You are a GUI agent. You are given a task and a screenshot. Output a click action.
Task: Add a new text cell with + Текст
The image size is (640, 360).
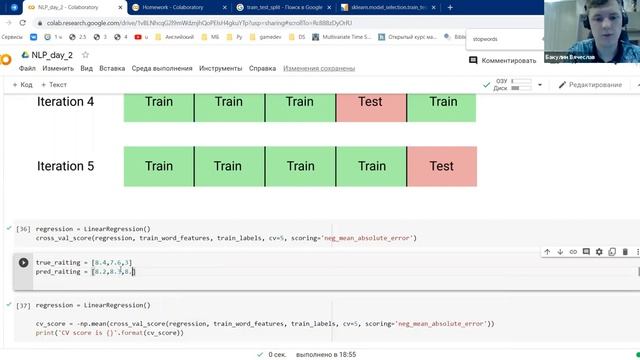click(53, 84)
